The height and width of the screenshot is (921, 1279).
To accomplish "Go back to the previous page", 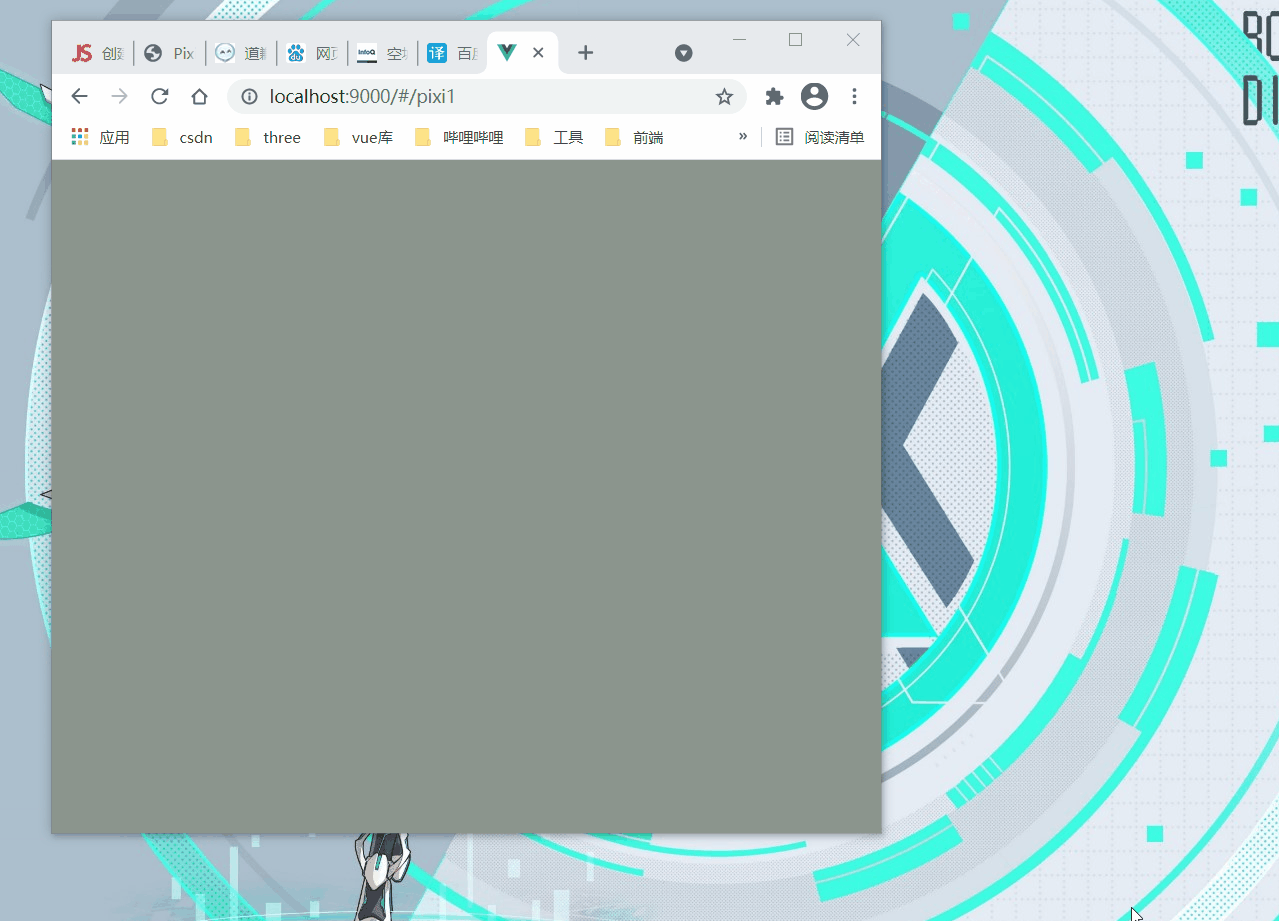I will click(79, 97).
